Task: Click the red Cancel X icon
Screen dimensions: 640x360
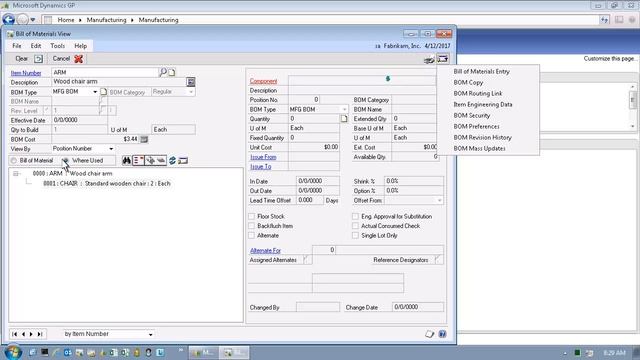Action: (78, 59)
